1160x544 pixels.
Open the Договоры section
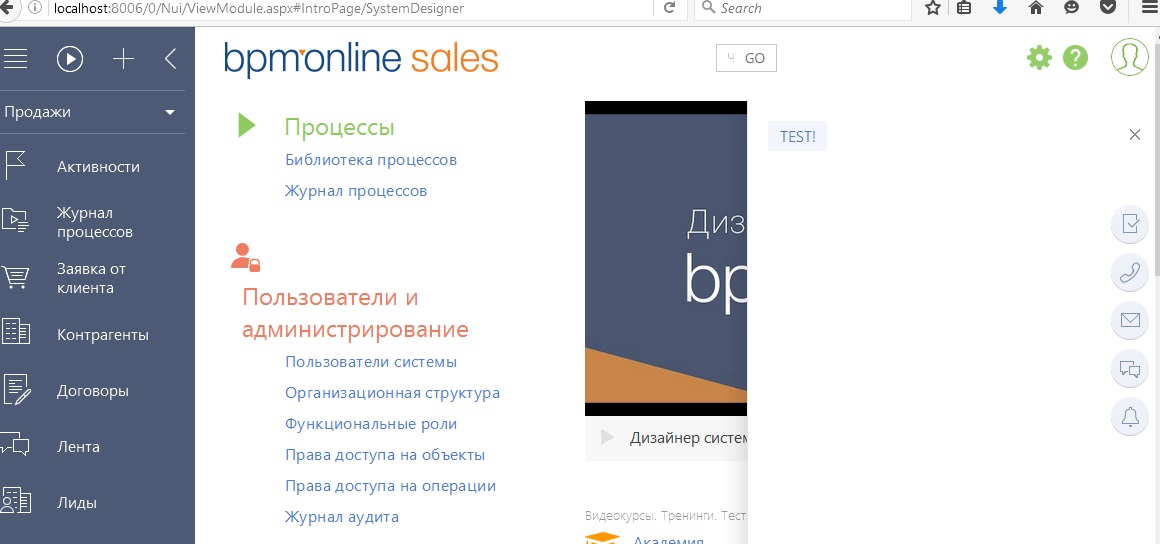(93, 391)
